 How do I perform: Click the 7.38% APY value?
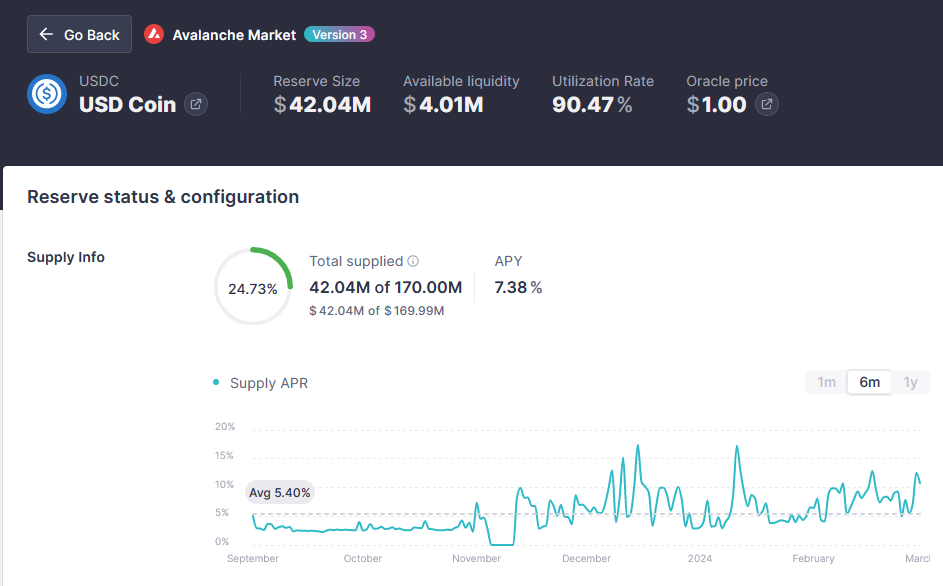(518, 288)
